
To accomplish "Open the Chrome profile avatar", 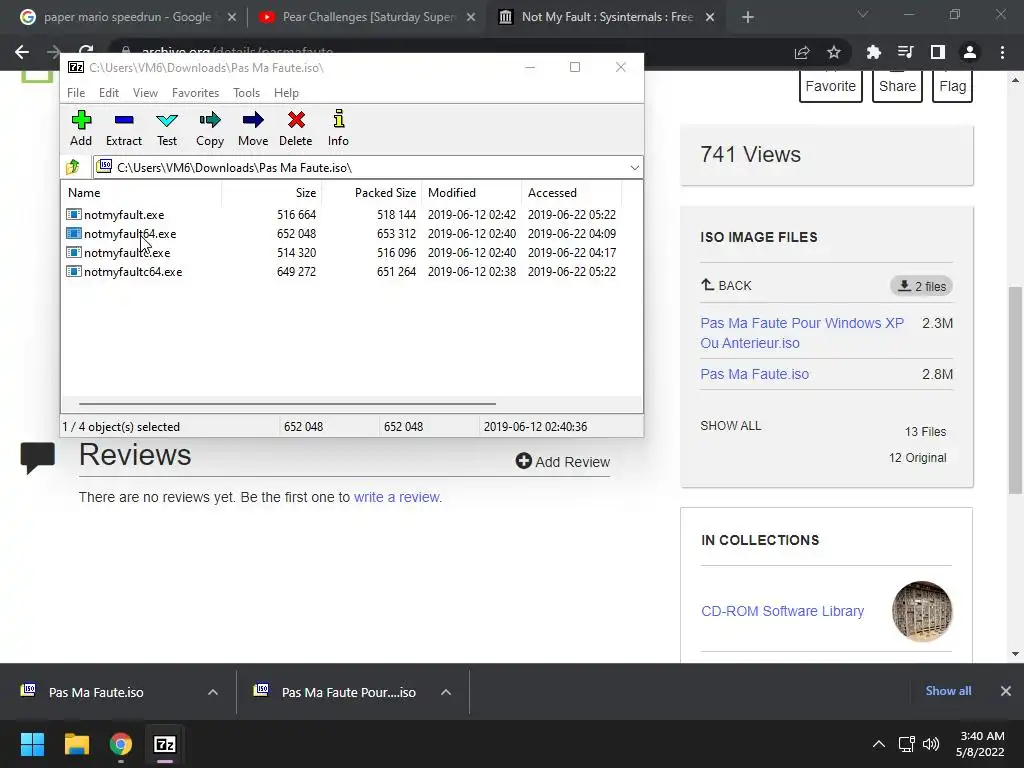I will click(970, 52).
